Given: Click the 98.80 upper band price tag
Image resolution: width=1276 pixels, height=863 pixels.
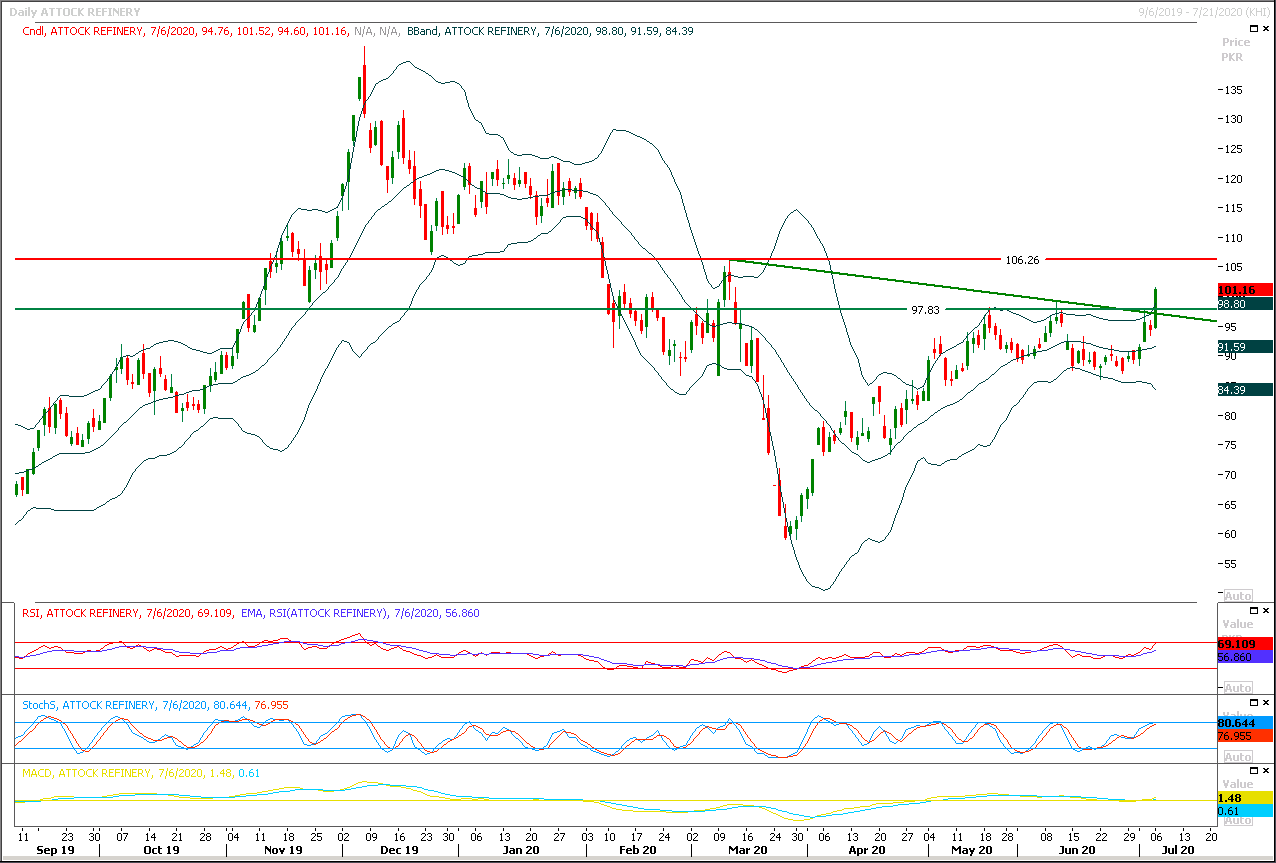Looking at the screenshot, I should tap(1245, 303).
